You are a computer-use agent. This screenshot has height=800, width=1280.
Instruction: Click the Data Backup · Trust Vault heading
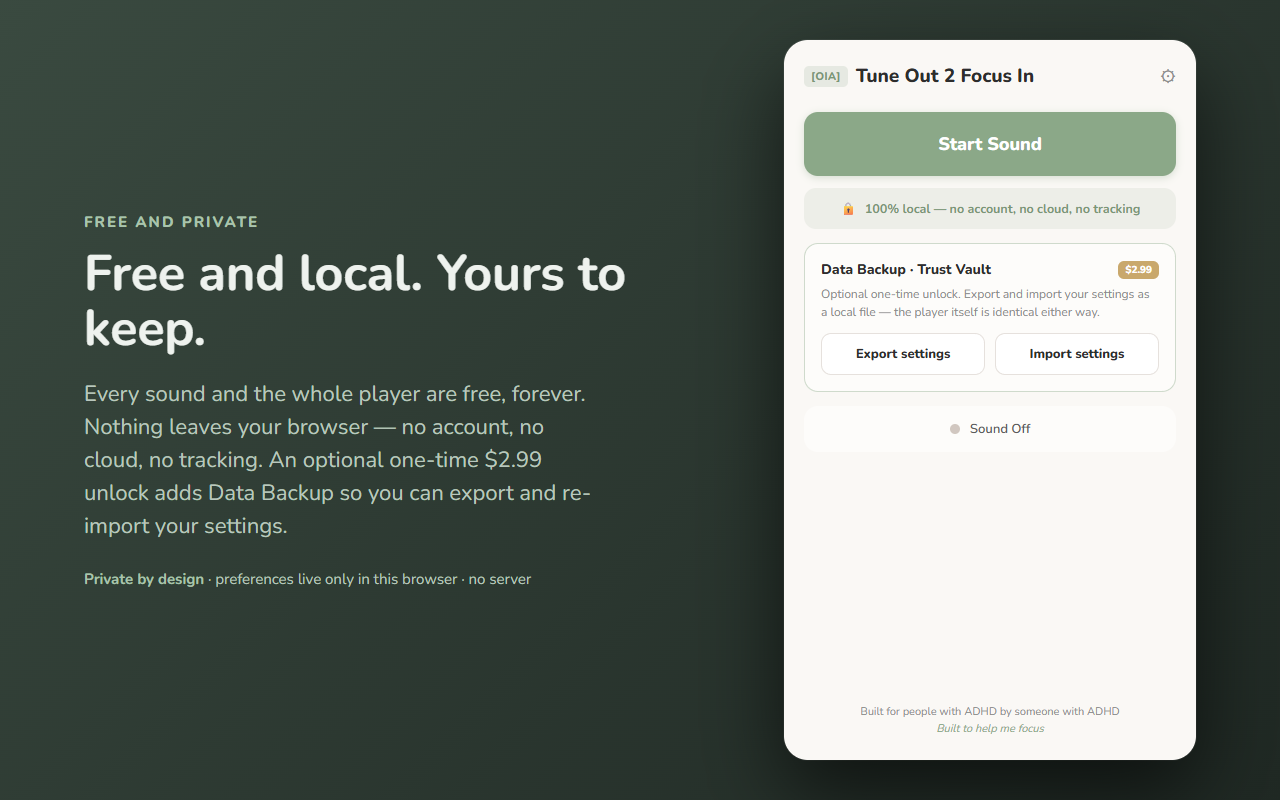pos(906,269)
